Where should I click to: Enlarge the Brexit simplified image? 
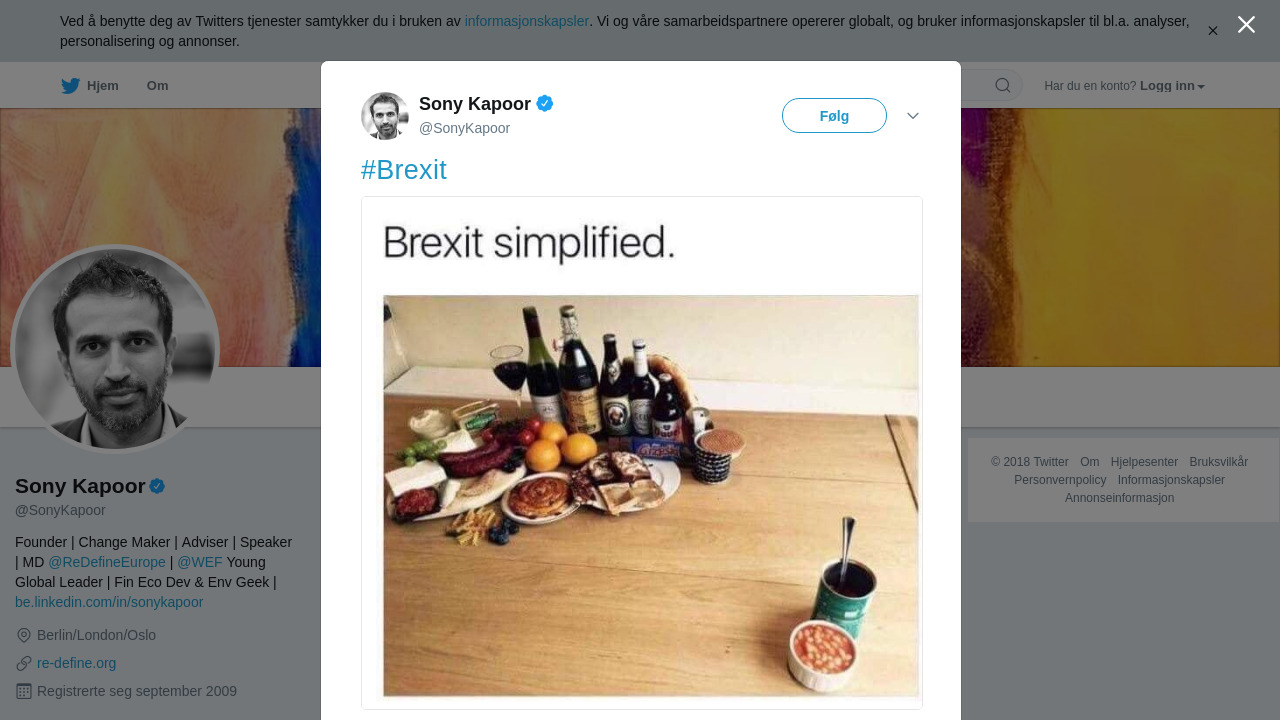tap(642, 452)
